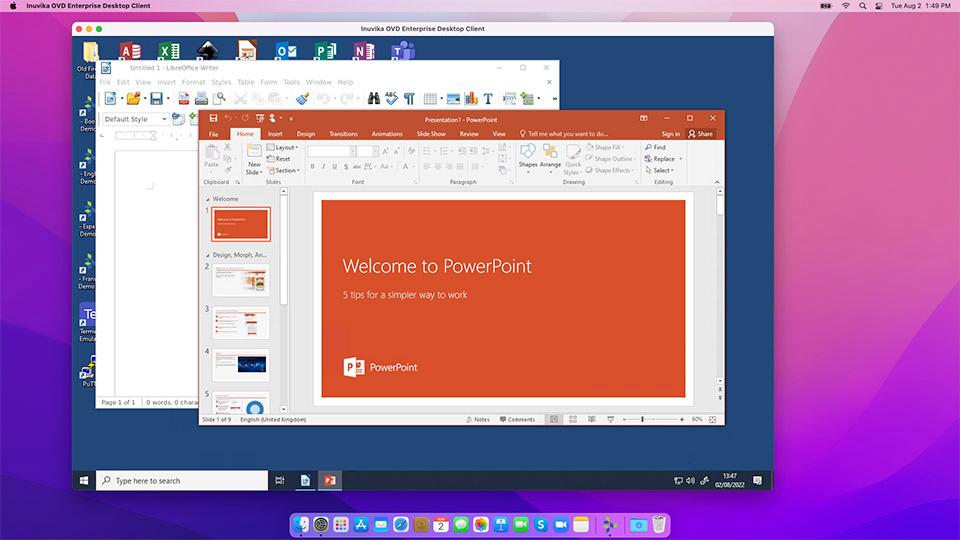Click Clone Formatting paintbrush in Writer
Image resolution: width=960 pixels, height=540 pixels.
[302, 99]
